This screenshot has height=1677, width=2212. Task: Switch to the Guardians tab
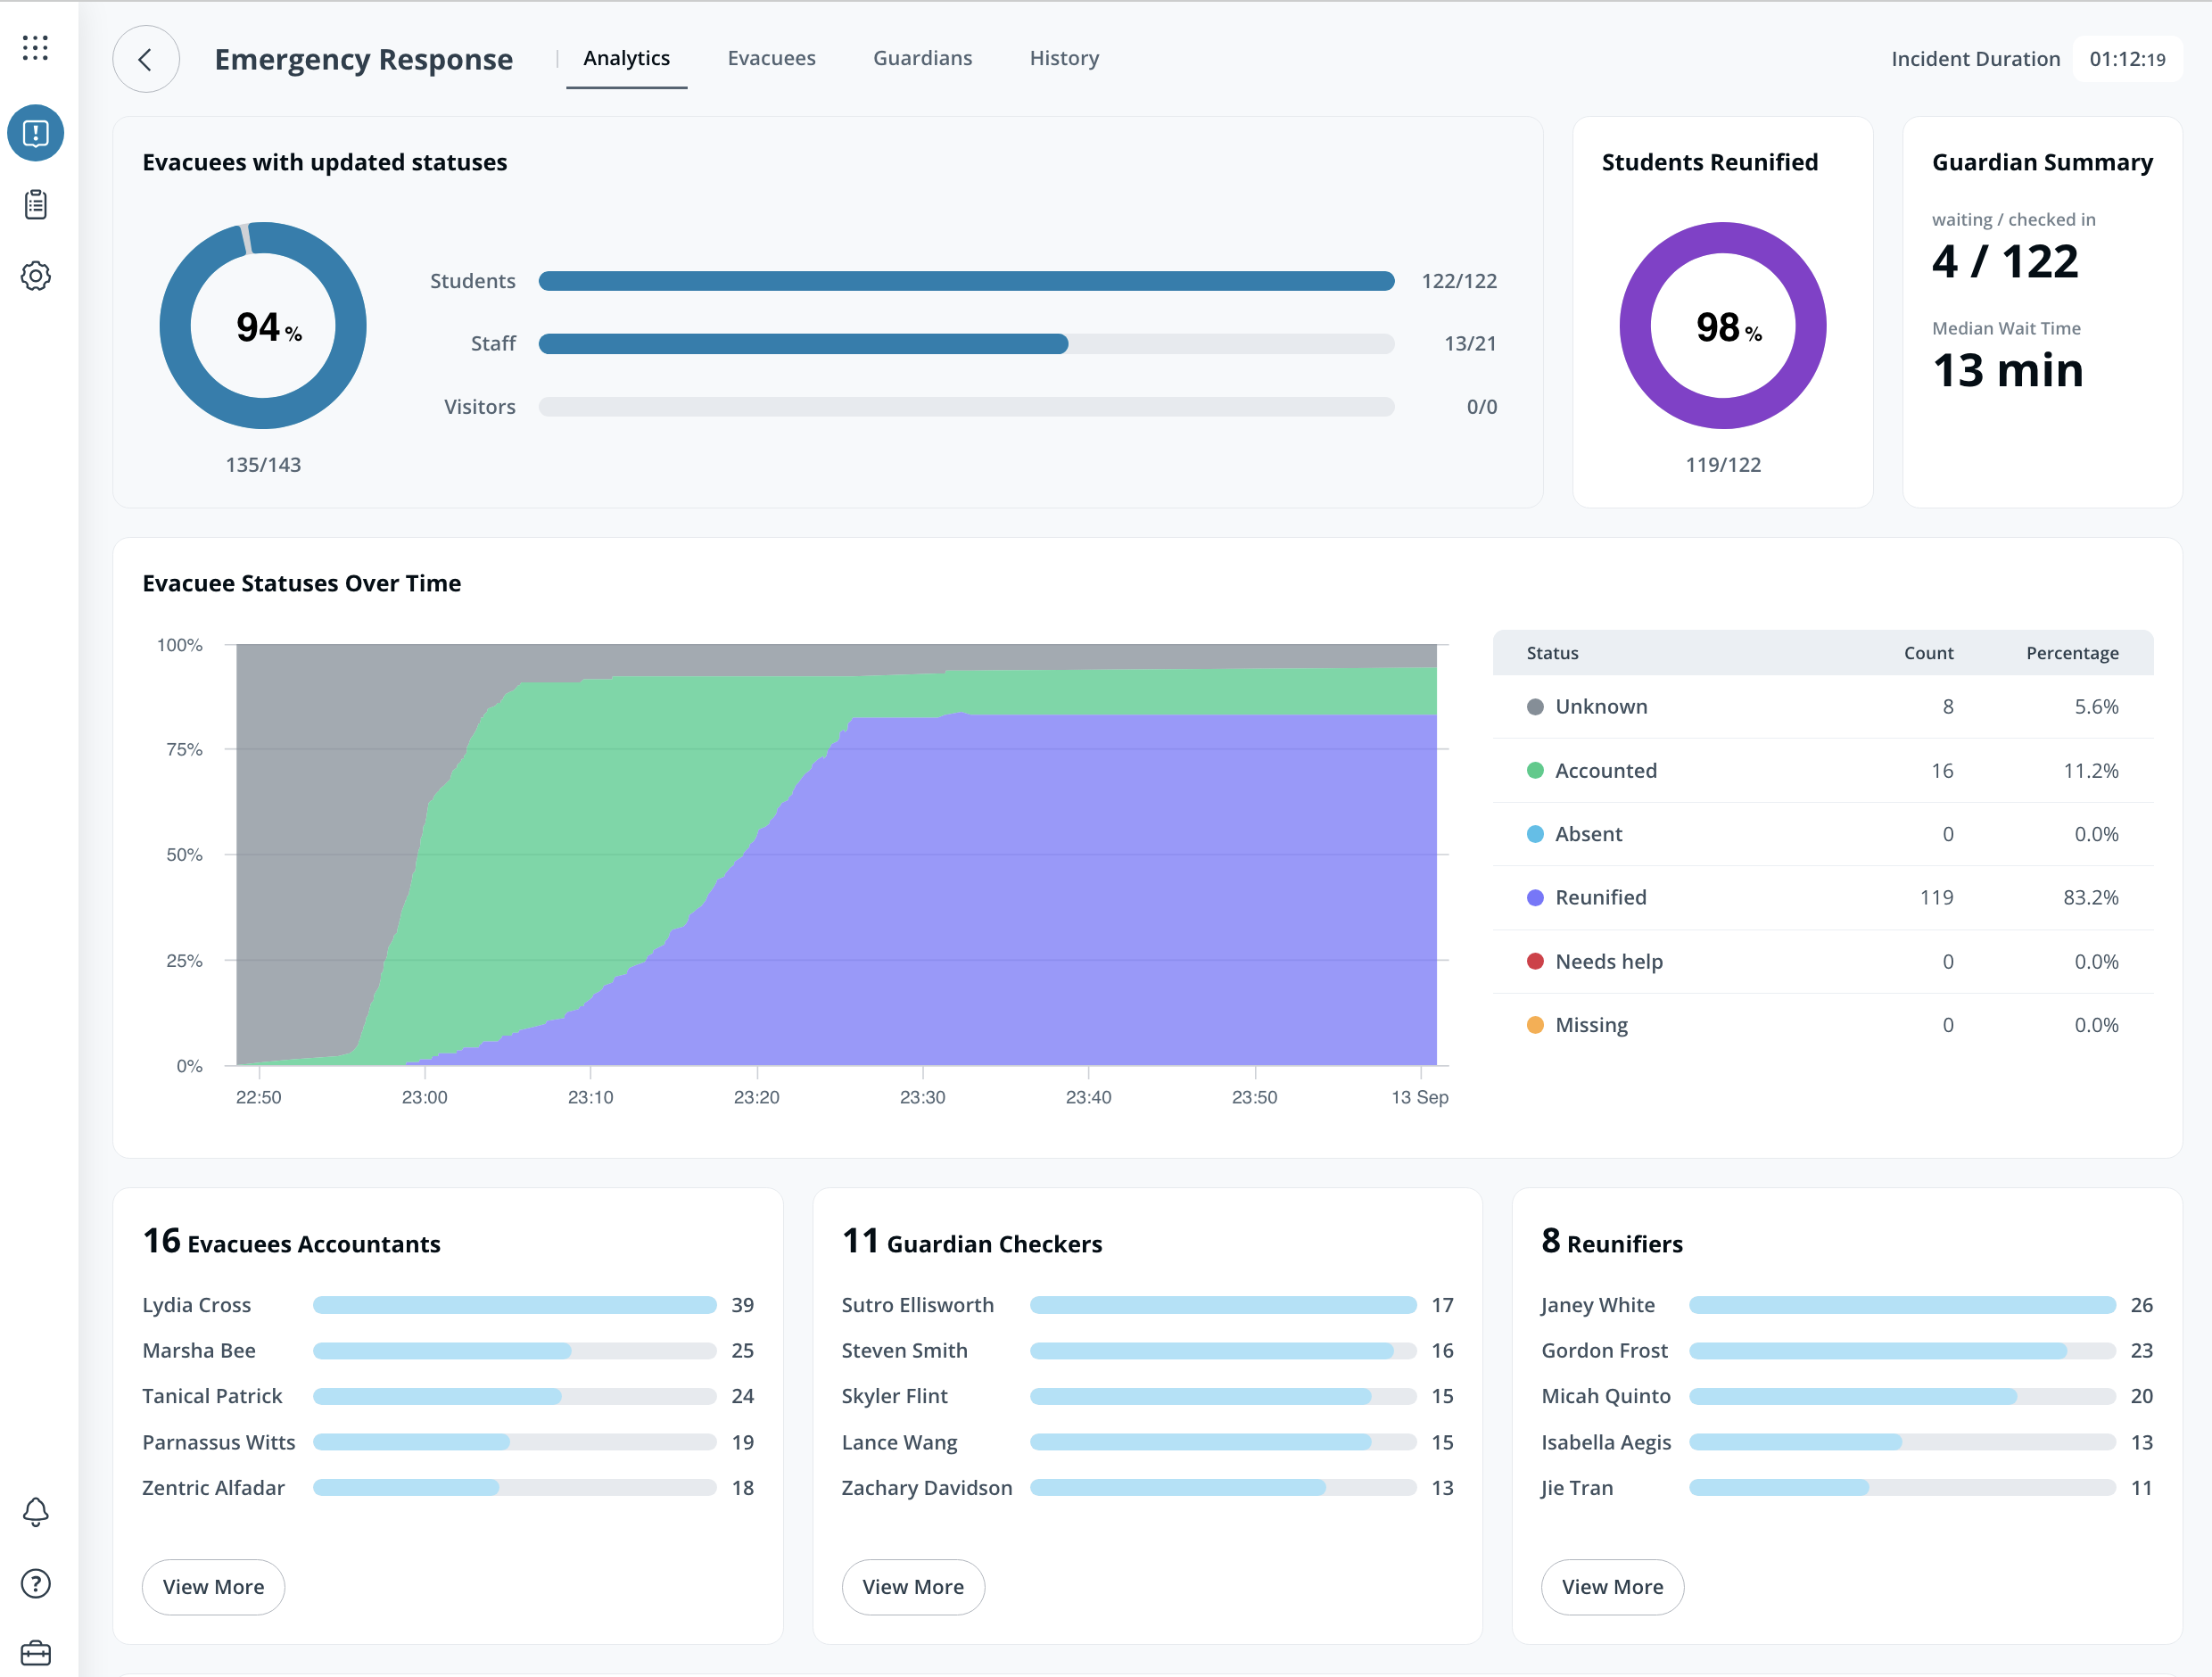922,58
